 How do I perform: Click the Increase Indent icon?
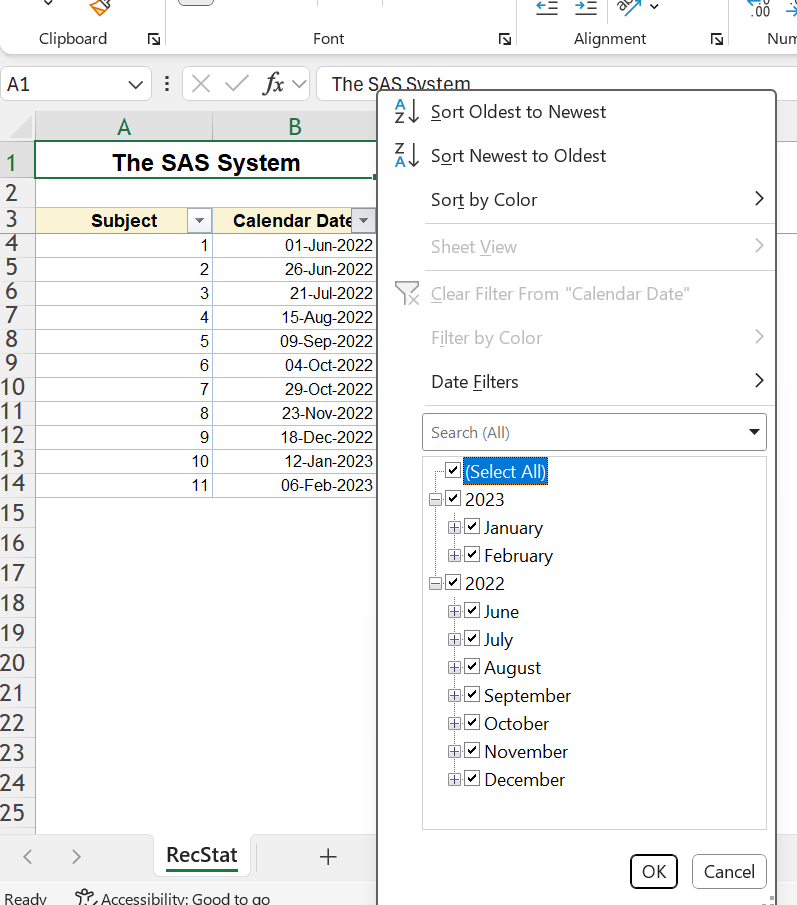coord(585,8)
